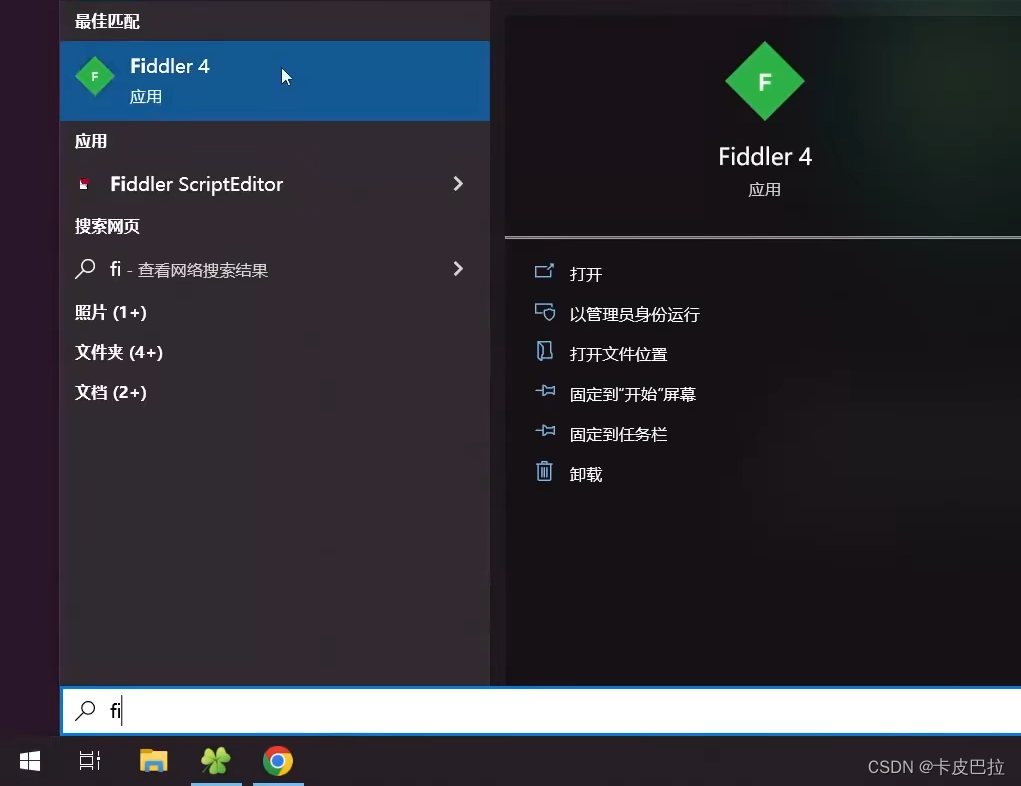The height and width of the screenshot is (786, 1021).
Task: Click the 最佳匹配 section header
Action: (107, 21)
